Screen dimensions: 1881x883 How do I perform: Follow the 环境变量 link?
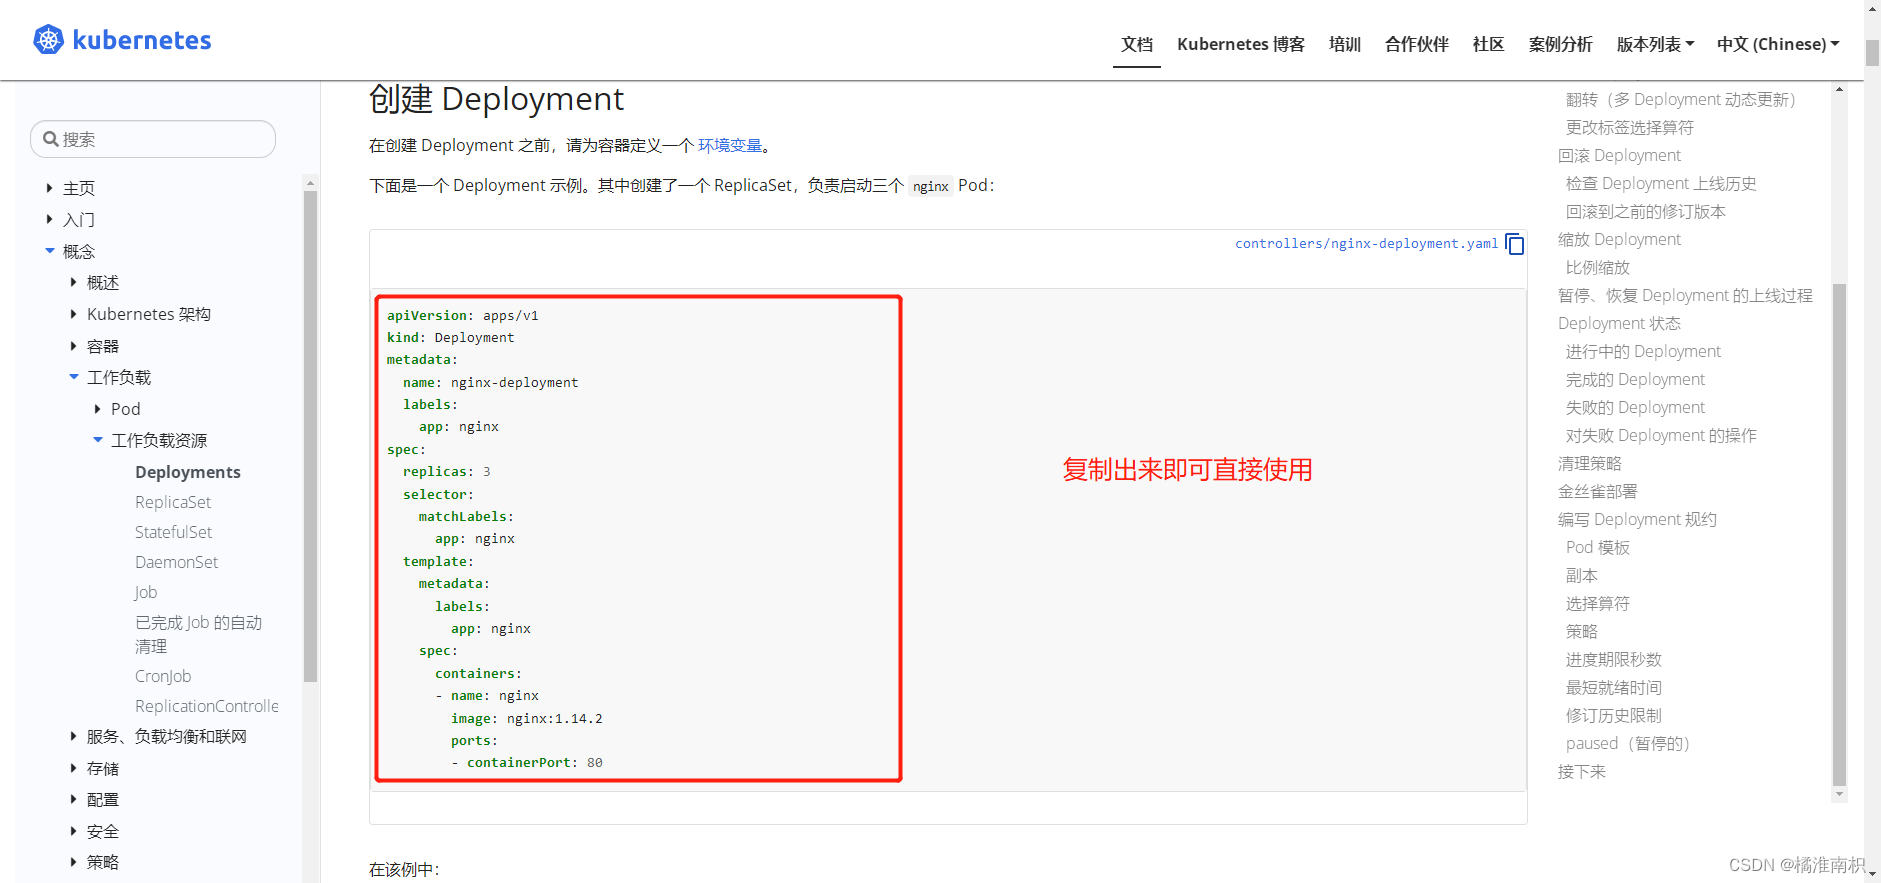click(730, 146)
